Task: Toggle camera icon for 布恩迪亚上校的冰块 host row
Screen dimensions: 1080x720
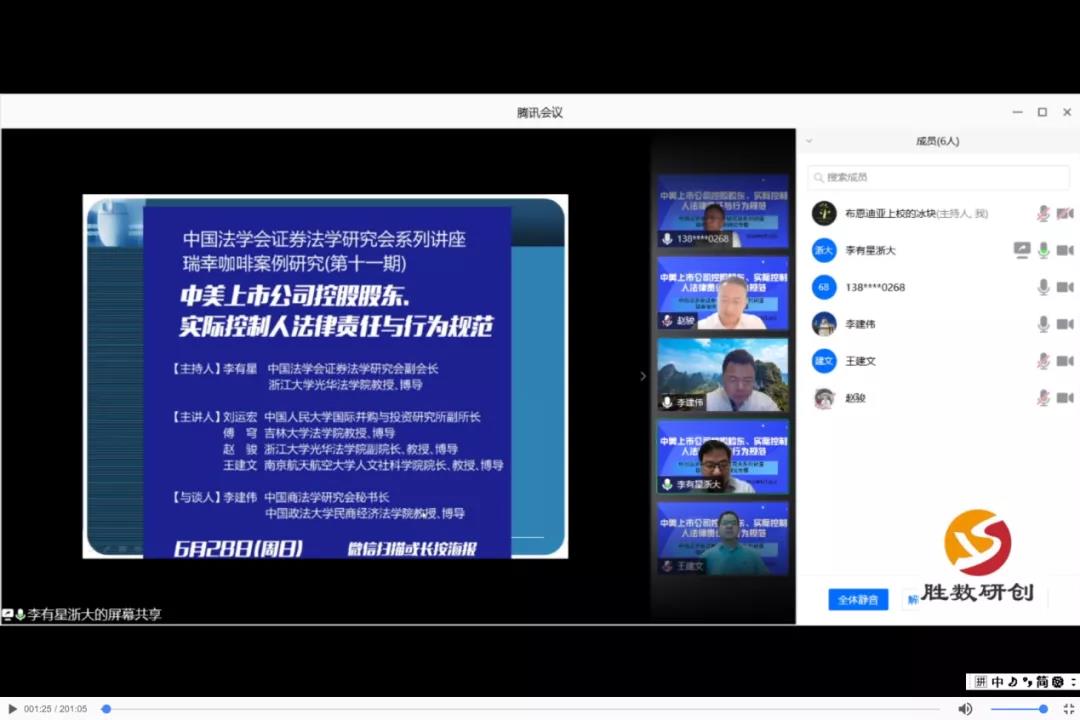Action: pos(1065,214)
